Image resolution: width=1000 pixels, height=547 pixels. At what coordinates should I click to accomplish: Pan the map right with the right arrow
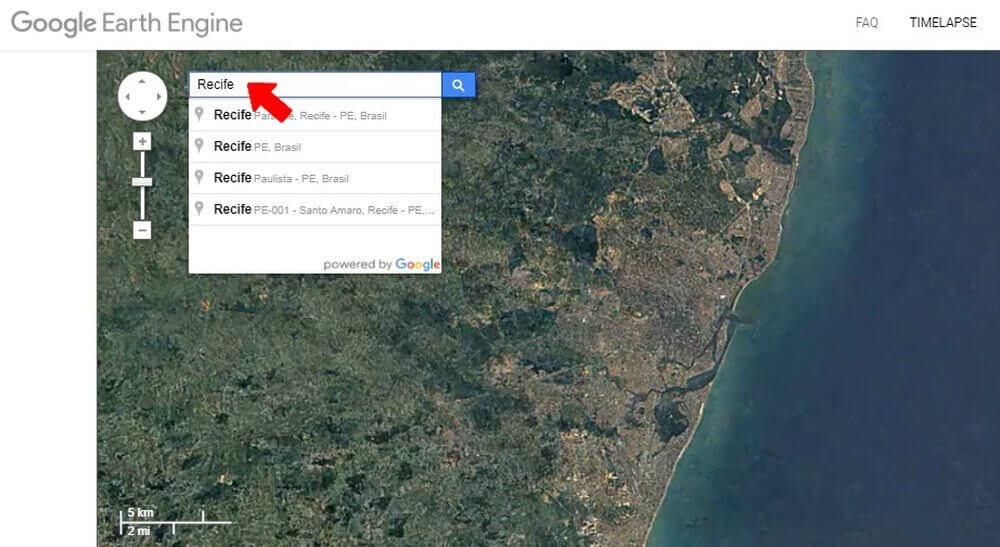(158, 96)
